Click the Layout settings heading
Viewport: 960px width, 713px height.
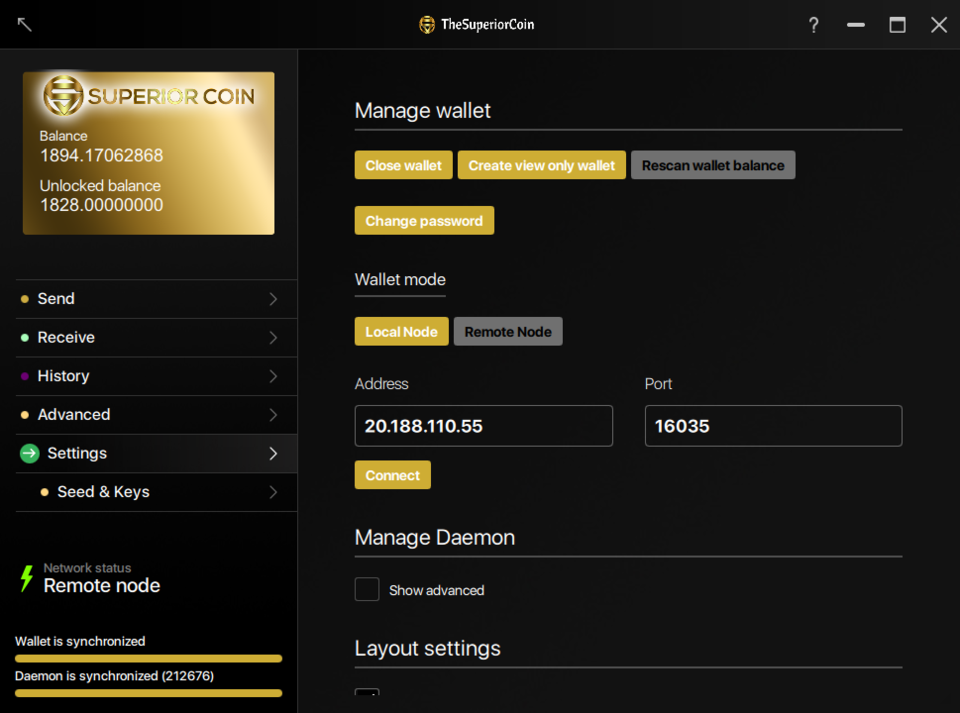tap(427, 648)
